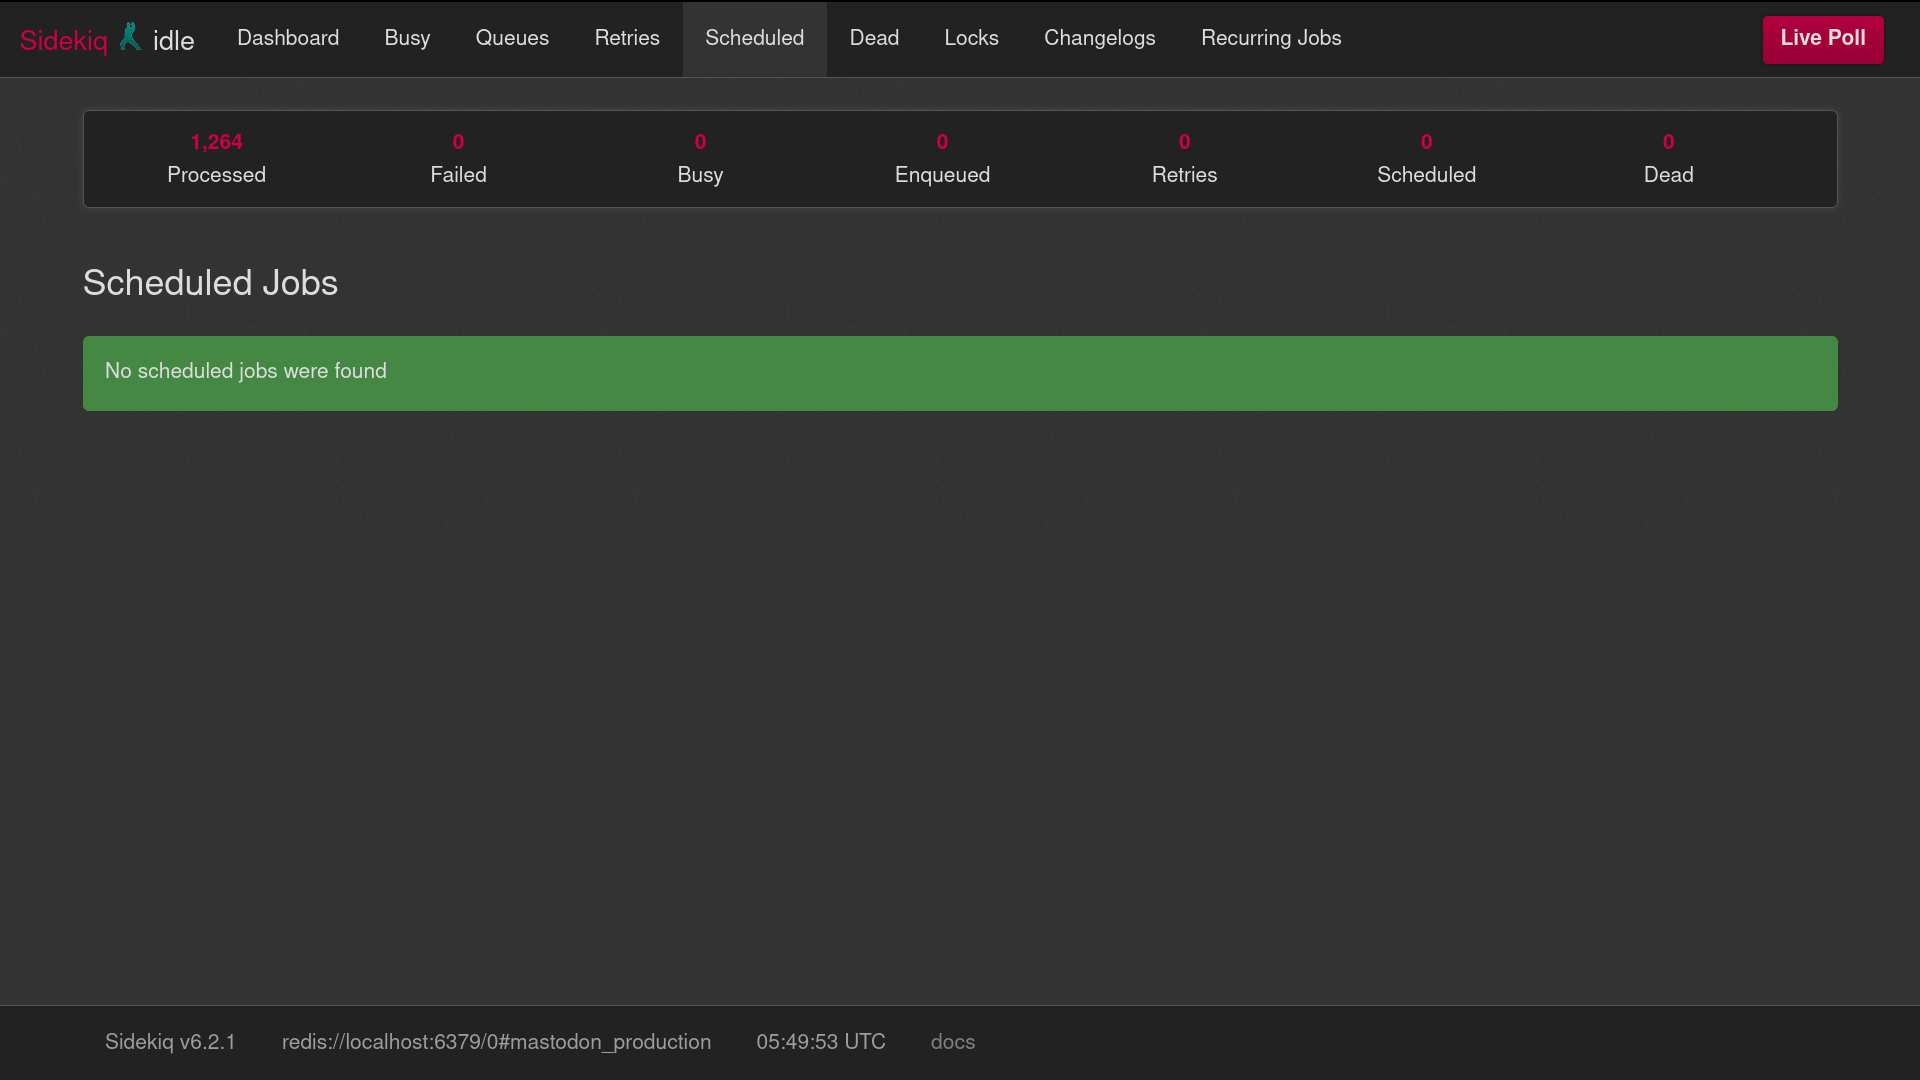
Task: Open the Failed count summary link
Action: [458, 158]
